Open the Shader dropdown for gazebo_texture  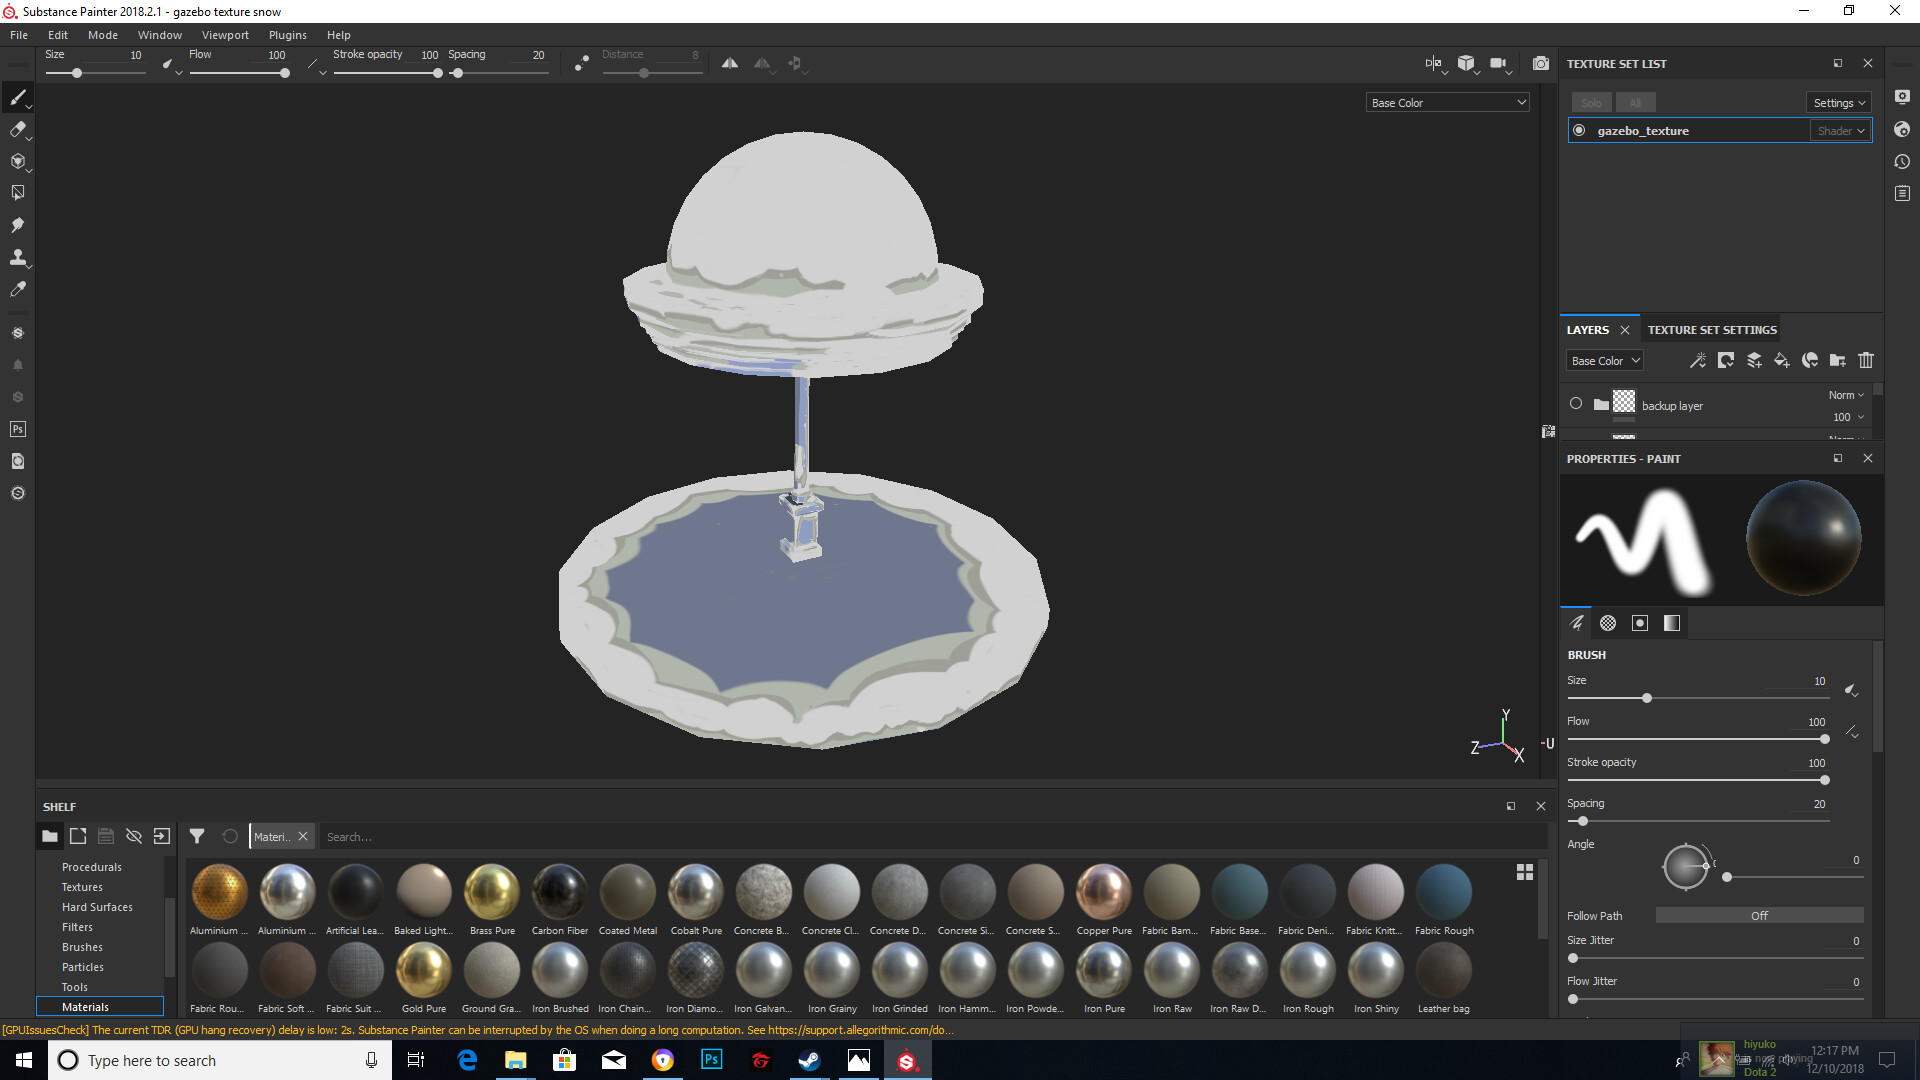click(1840, 130)
